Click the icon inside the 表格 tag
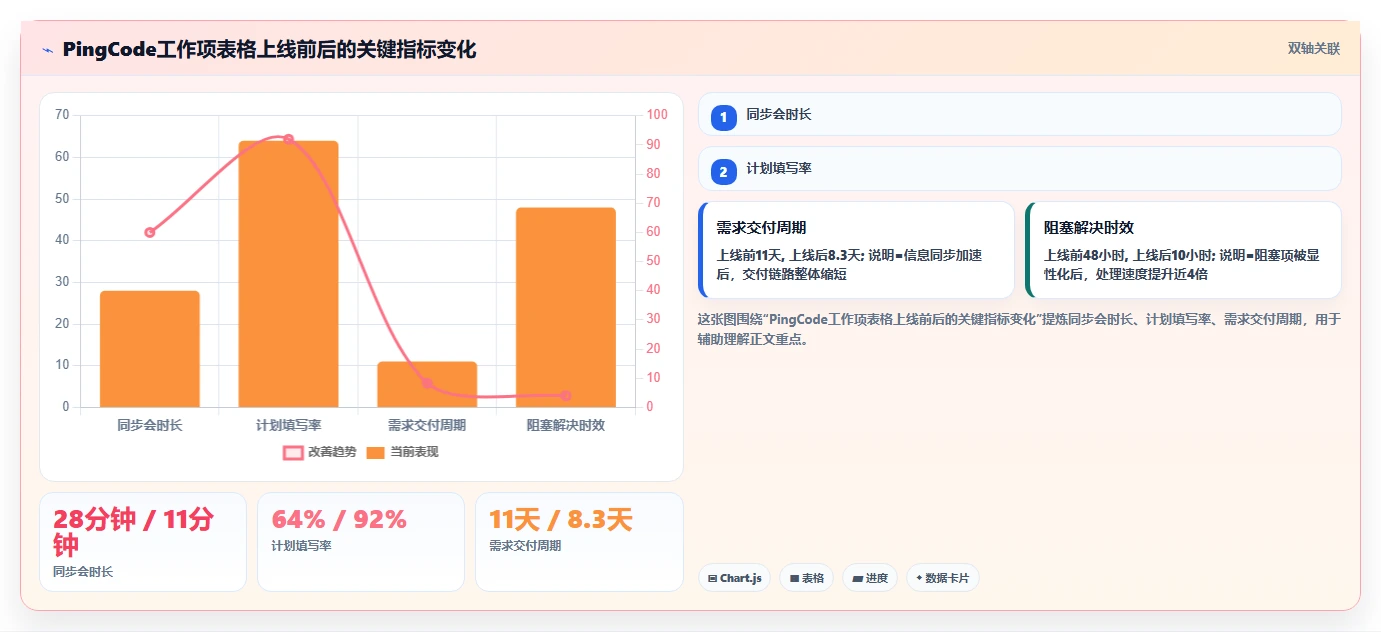 tap(794, 578)
